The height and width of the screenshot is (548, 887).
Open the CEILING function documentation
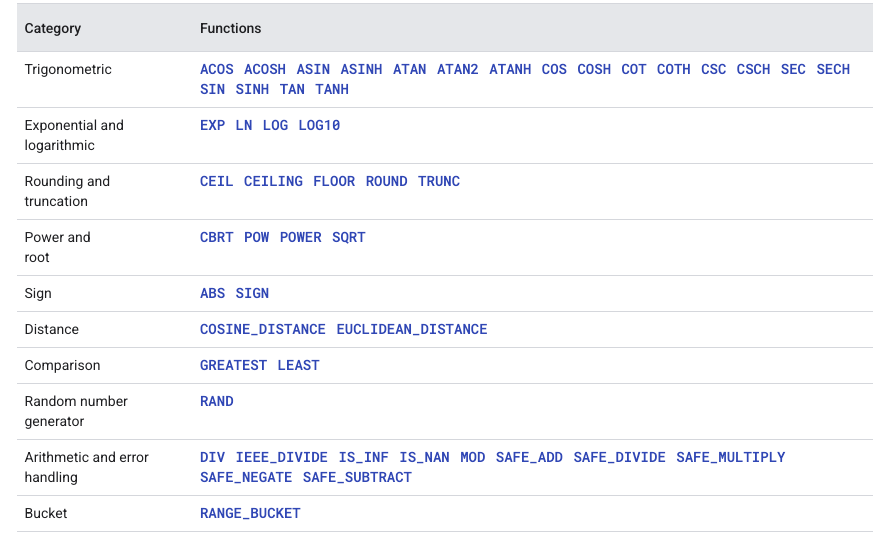pyautogui.click(x=273, y=182)
